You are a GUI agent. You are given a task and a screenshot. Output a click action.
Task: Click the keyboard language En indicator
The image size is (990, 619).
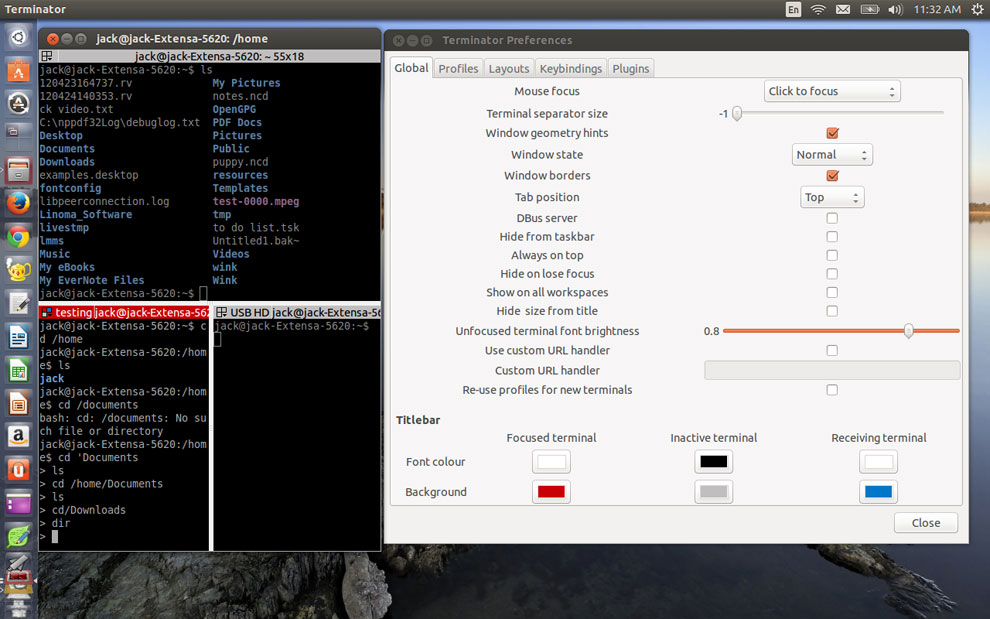click(793, 9)
